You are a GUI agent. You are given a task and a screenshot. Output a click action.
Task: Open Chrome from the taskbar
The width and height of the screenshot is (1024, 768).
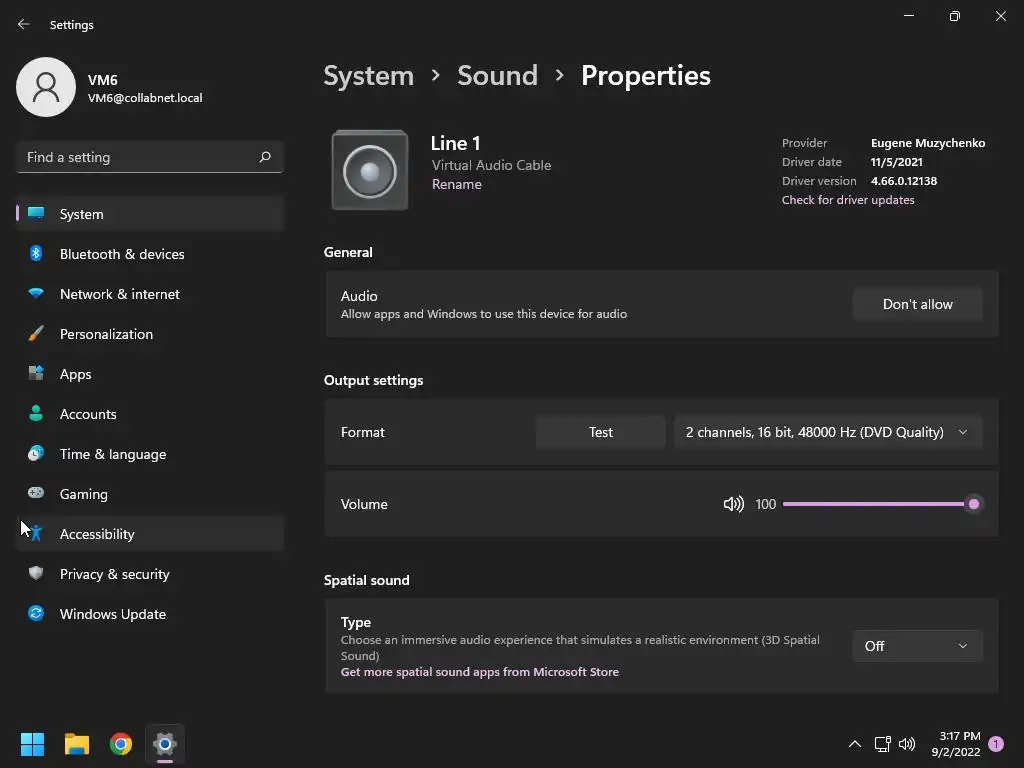tap(121, 744)
